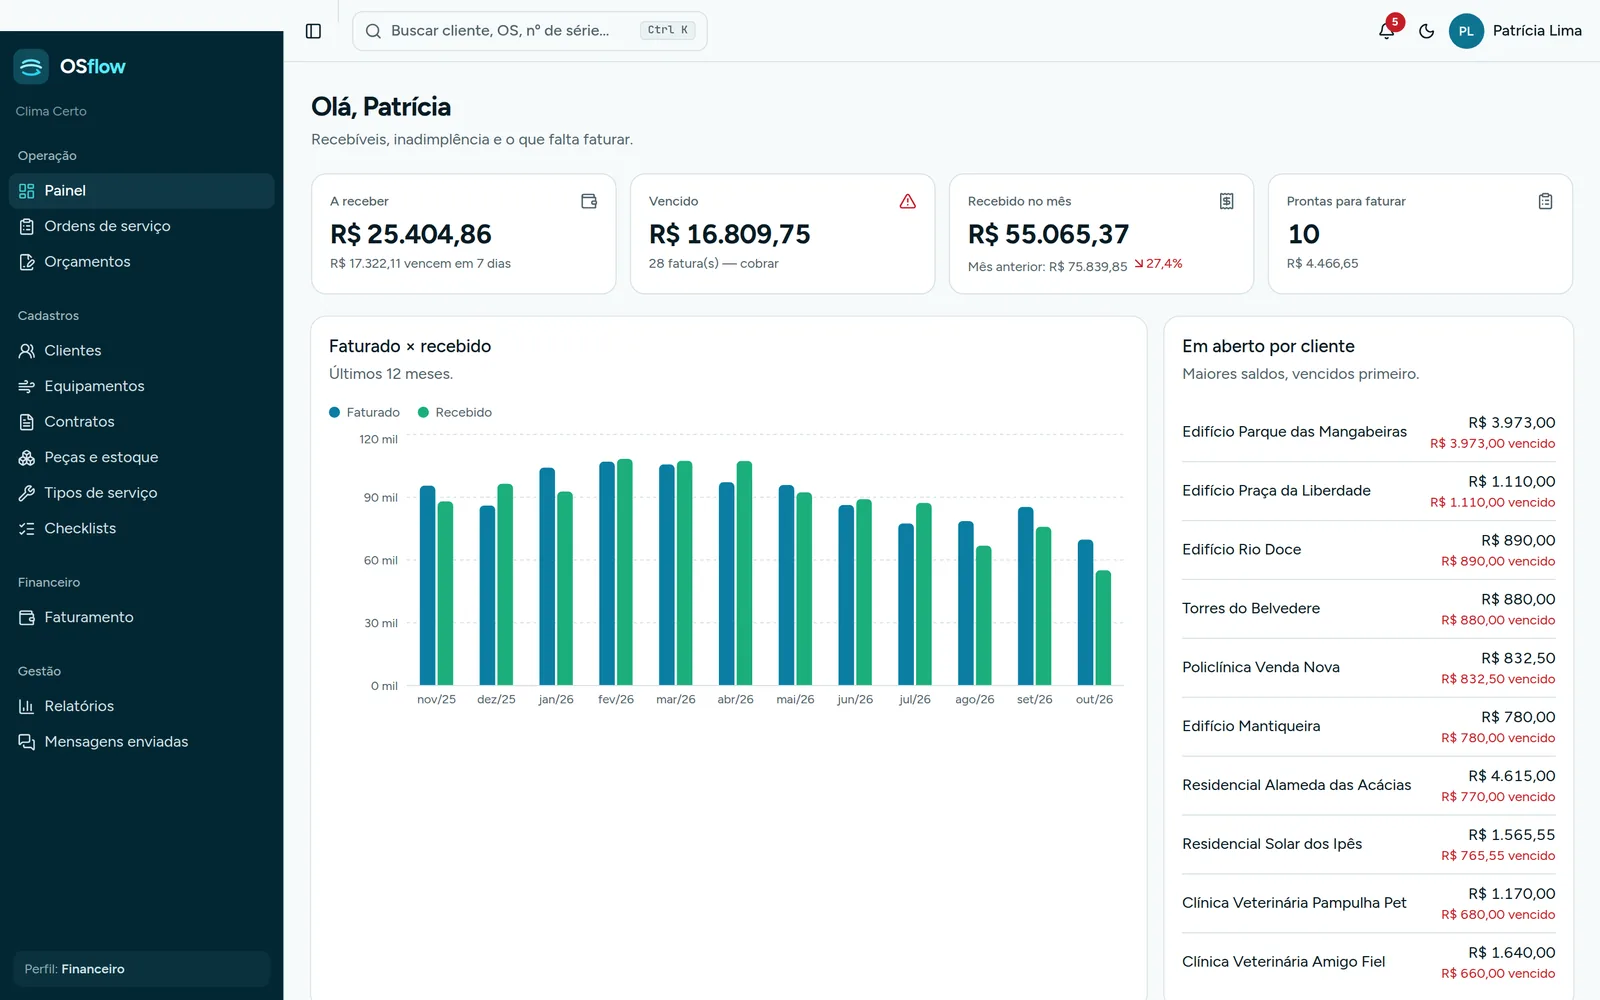The image size is (1600, 1000).
Task: Open Relatórios page
Action: [x=141, y=706]
